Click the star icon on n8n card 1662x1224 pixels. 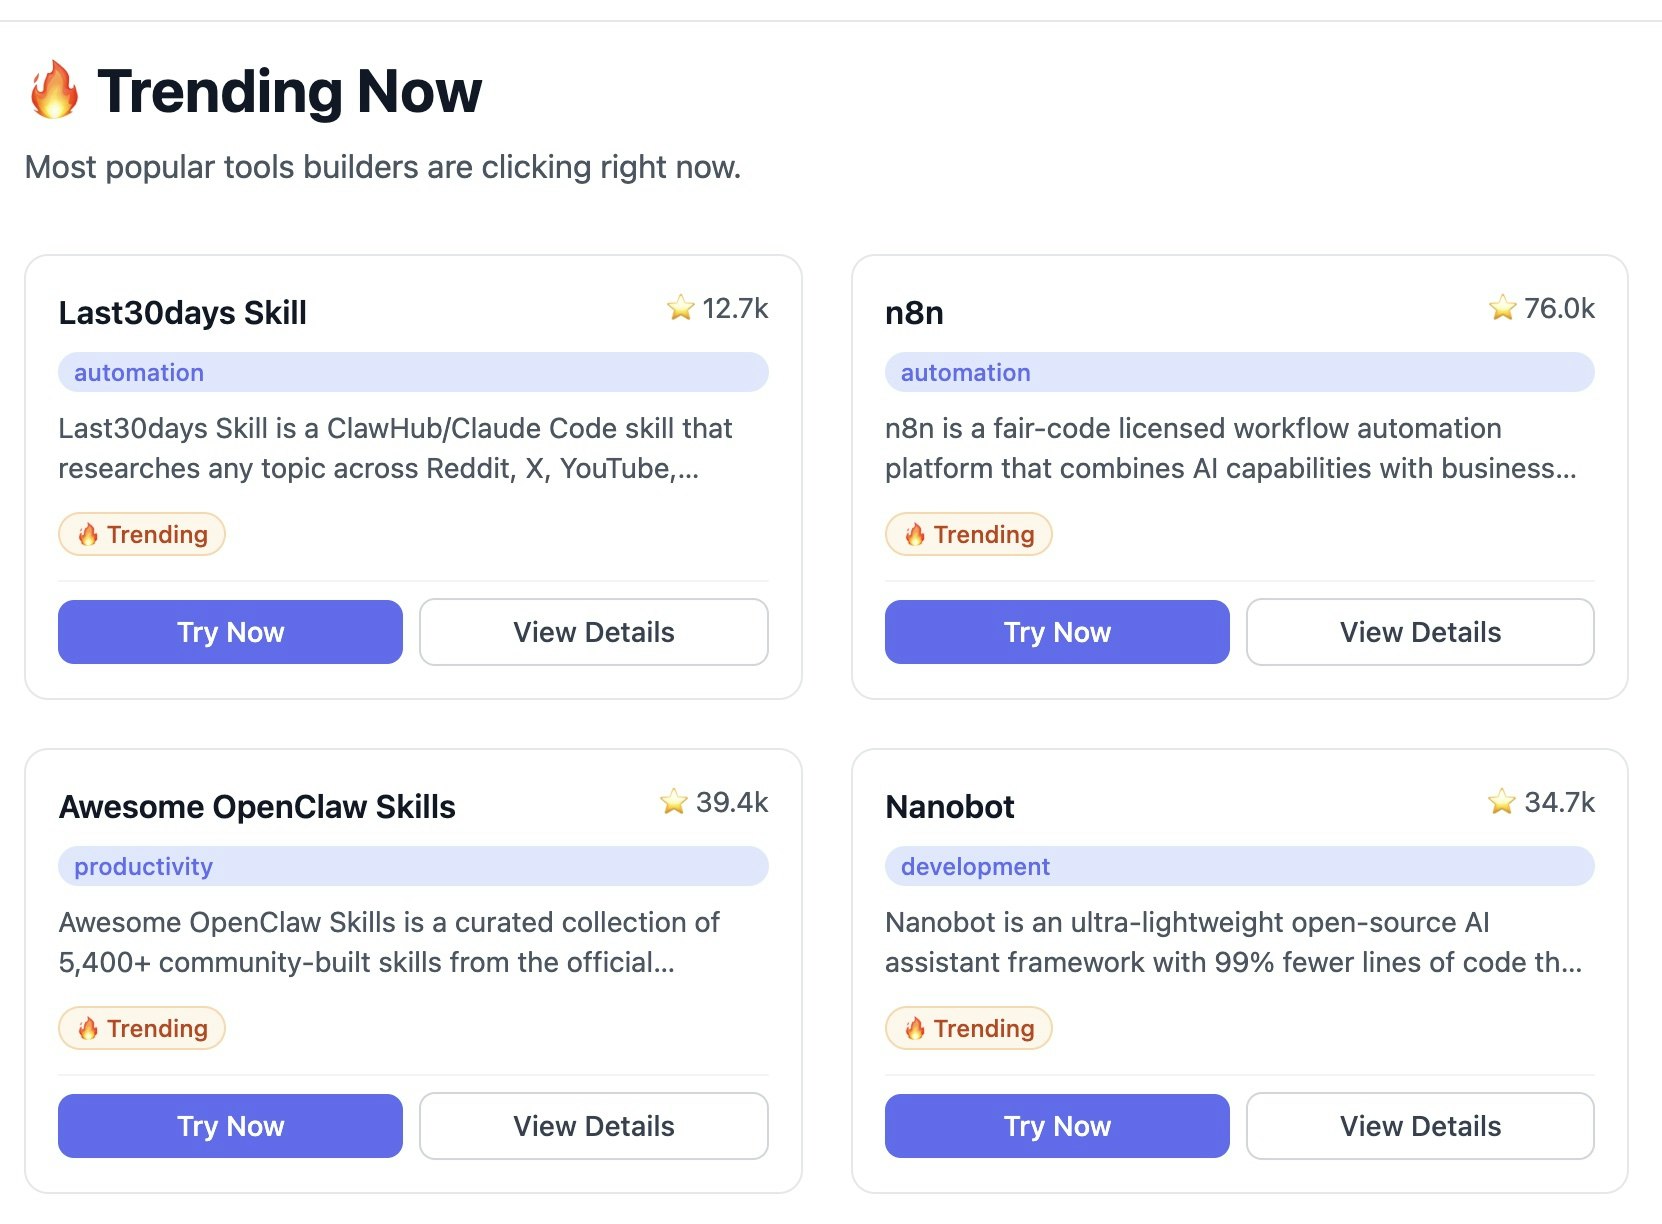coord(1502,308)
